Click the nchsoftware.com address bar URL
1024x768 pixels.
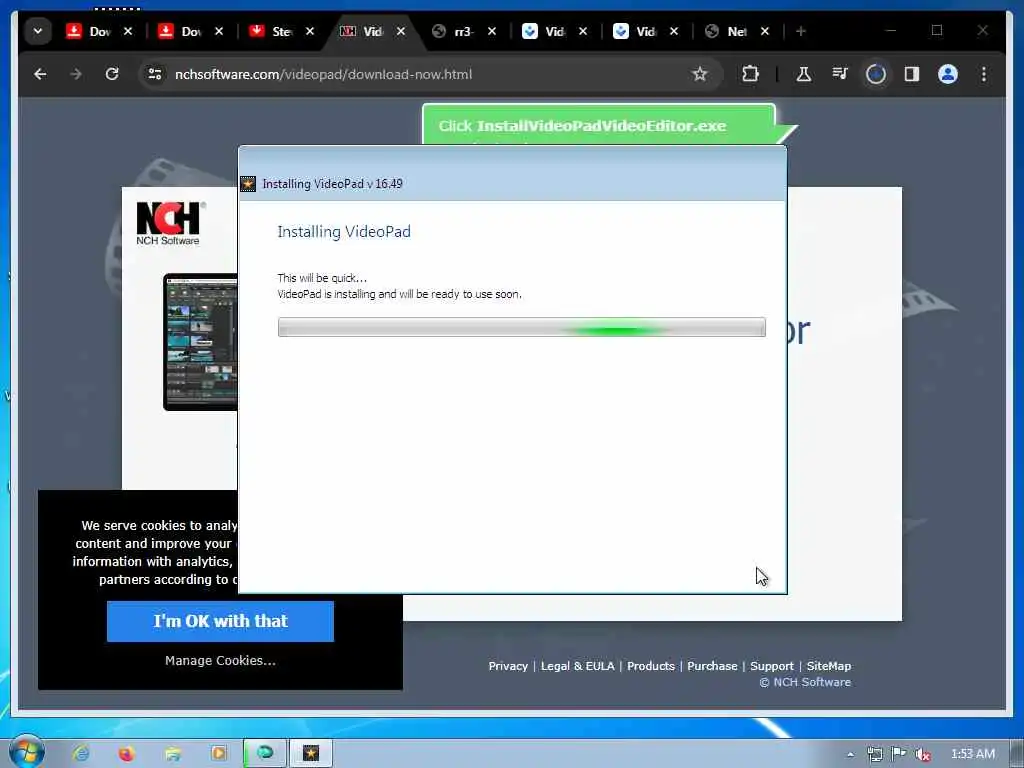(323, 74)
